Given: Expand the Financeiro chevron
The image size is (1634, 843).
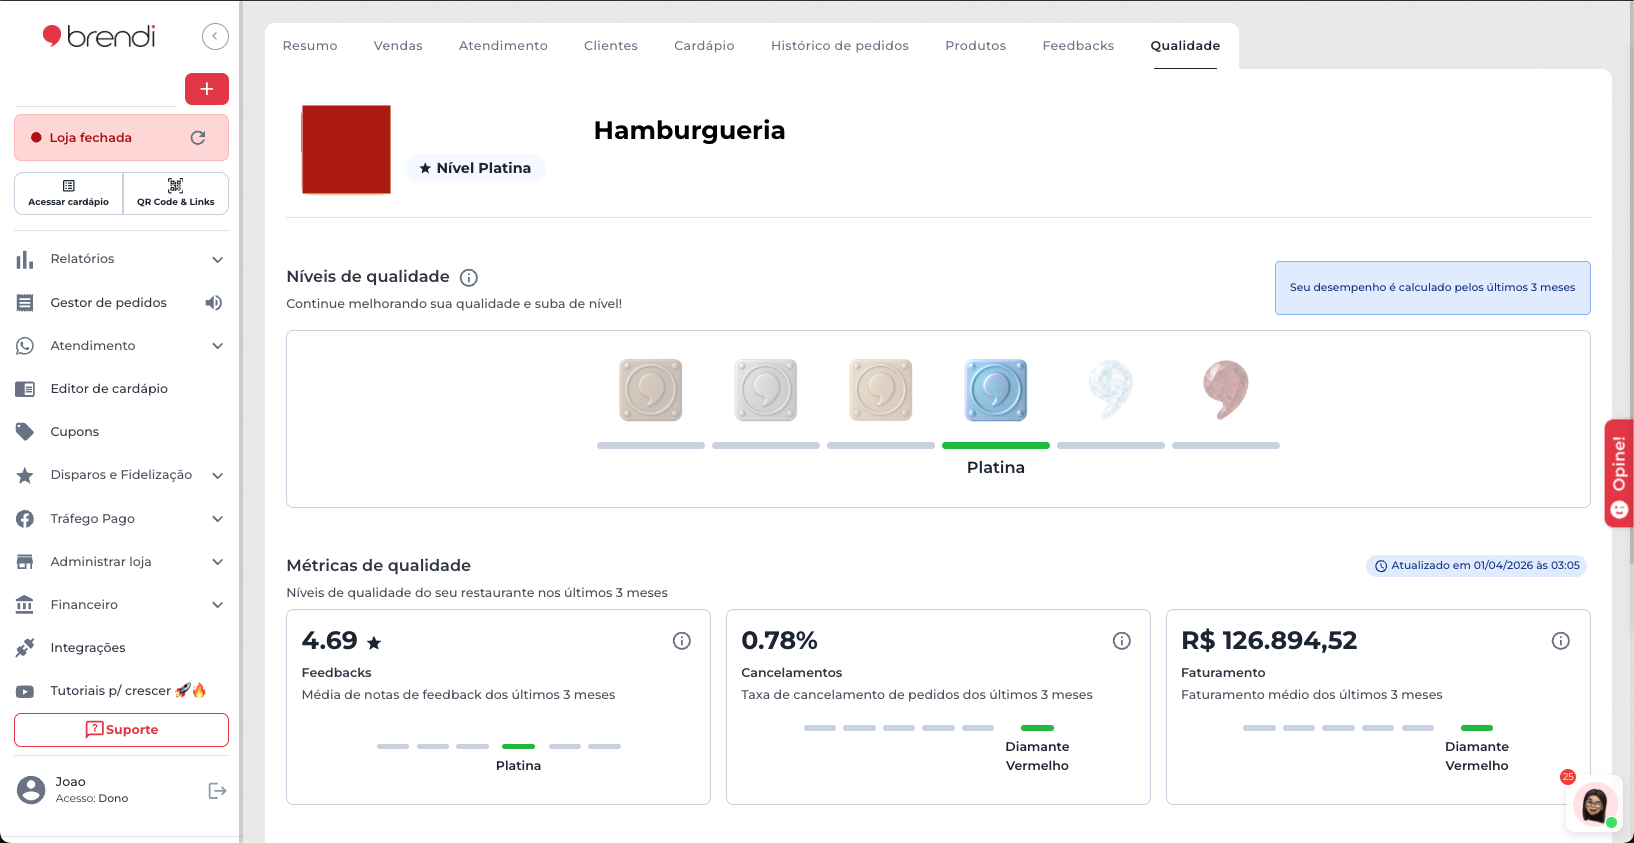Looking at the screenshot, I should pos(218,605).
